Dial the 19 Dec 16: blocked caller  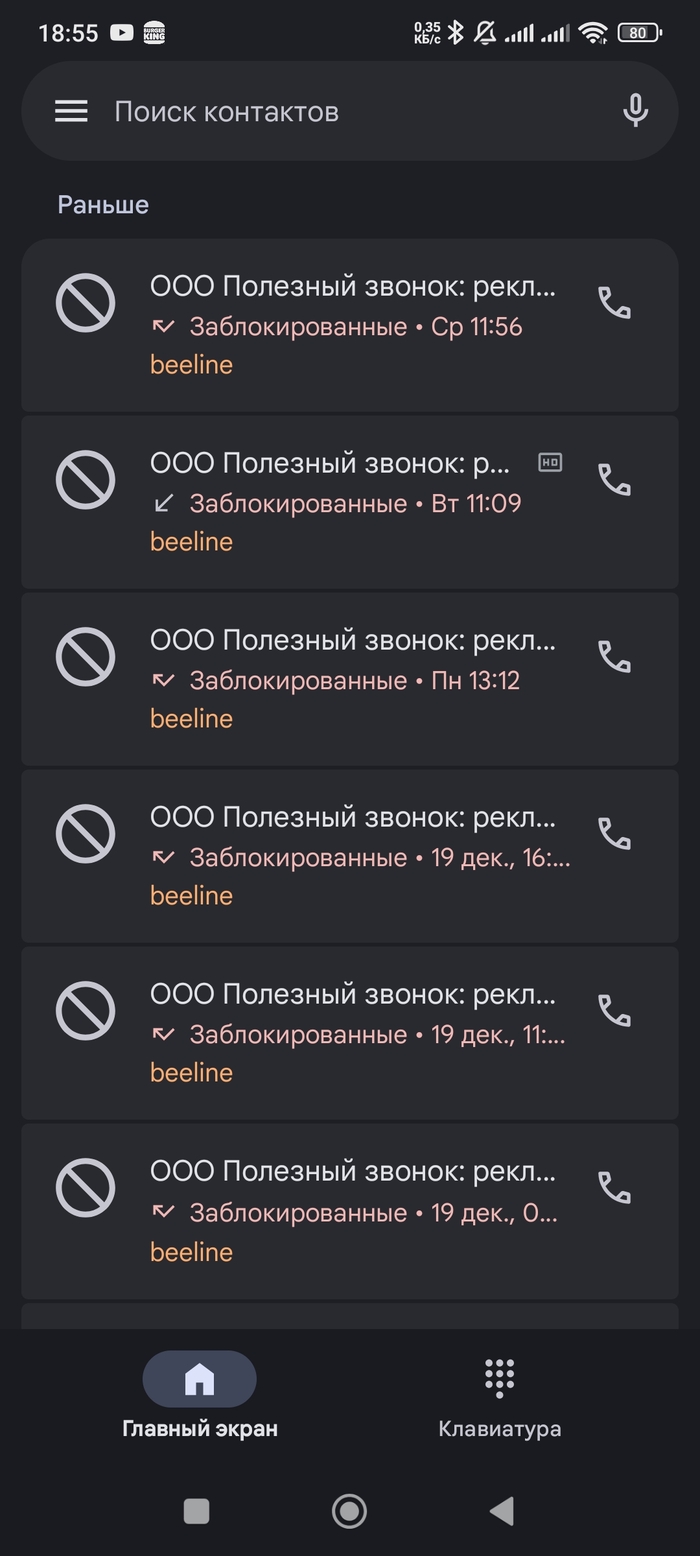click(614, 834)
